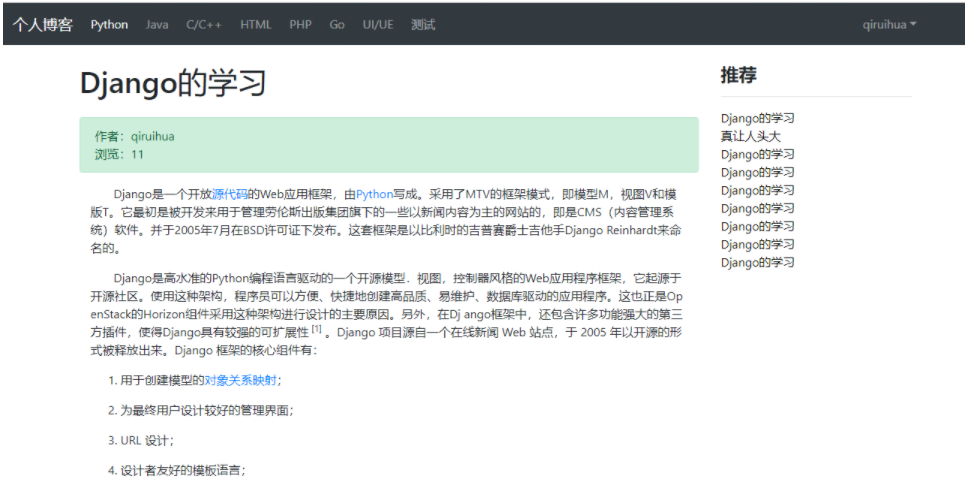The height and width of the screenshot is (486, 965).
Task: Open the topmost Django的学习 recommended link
Action: [758, 118]
